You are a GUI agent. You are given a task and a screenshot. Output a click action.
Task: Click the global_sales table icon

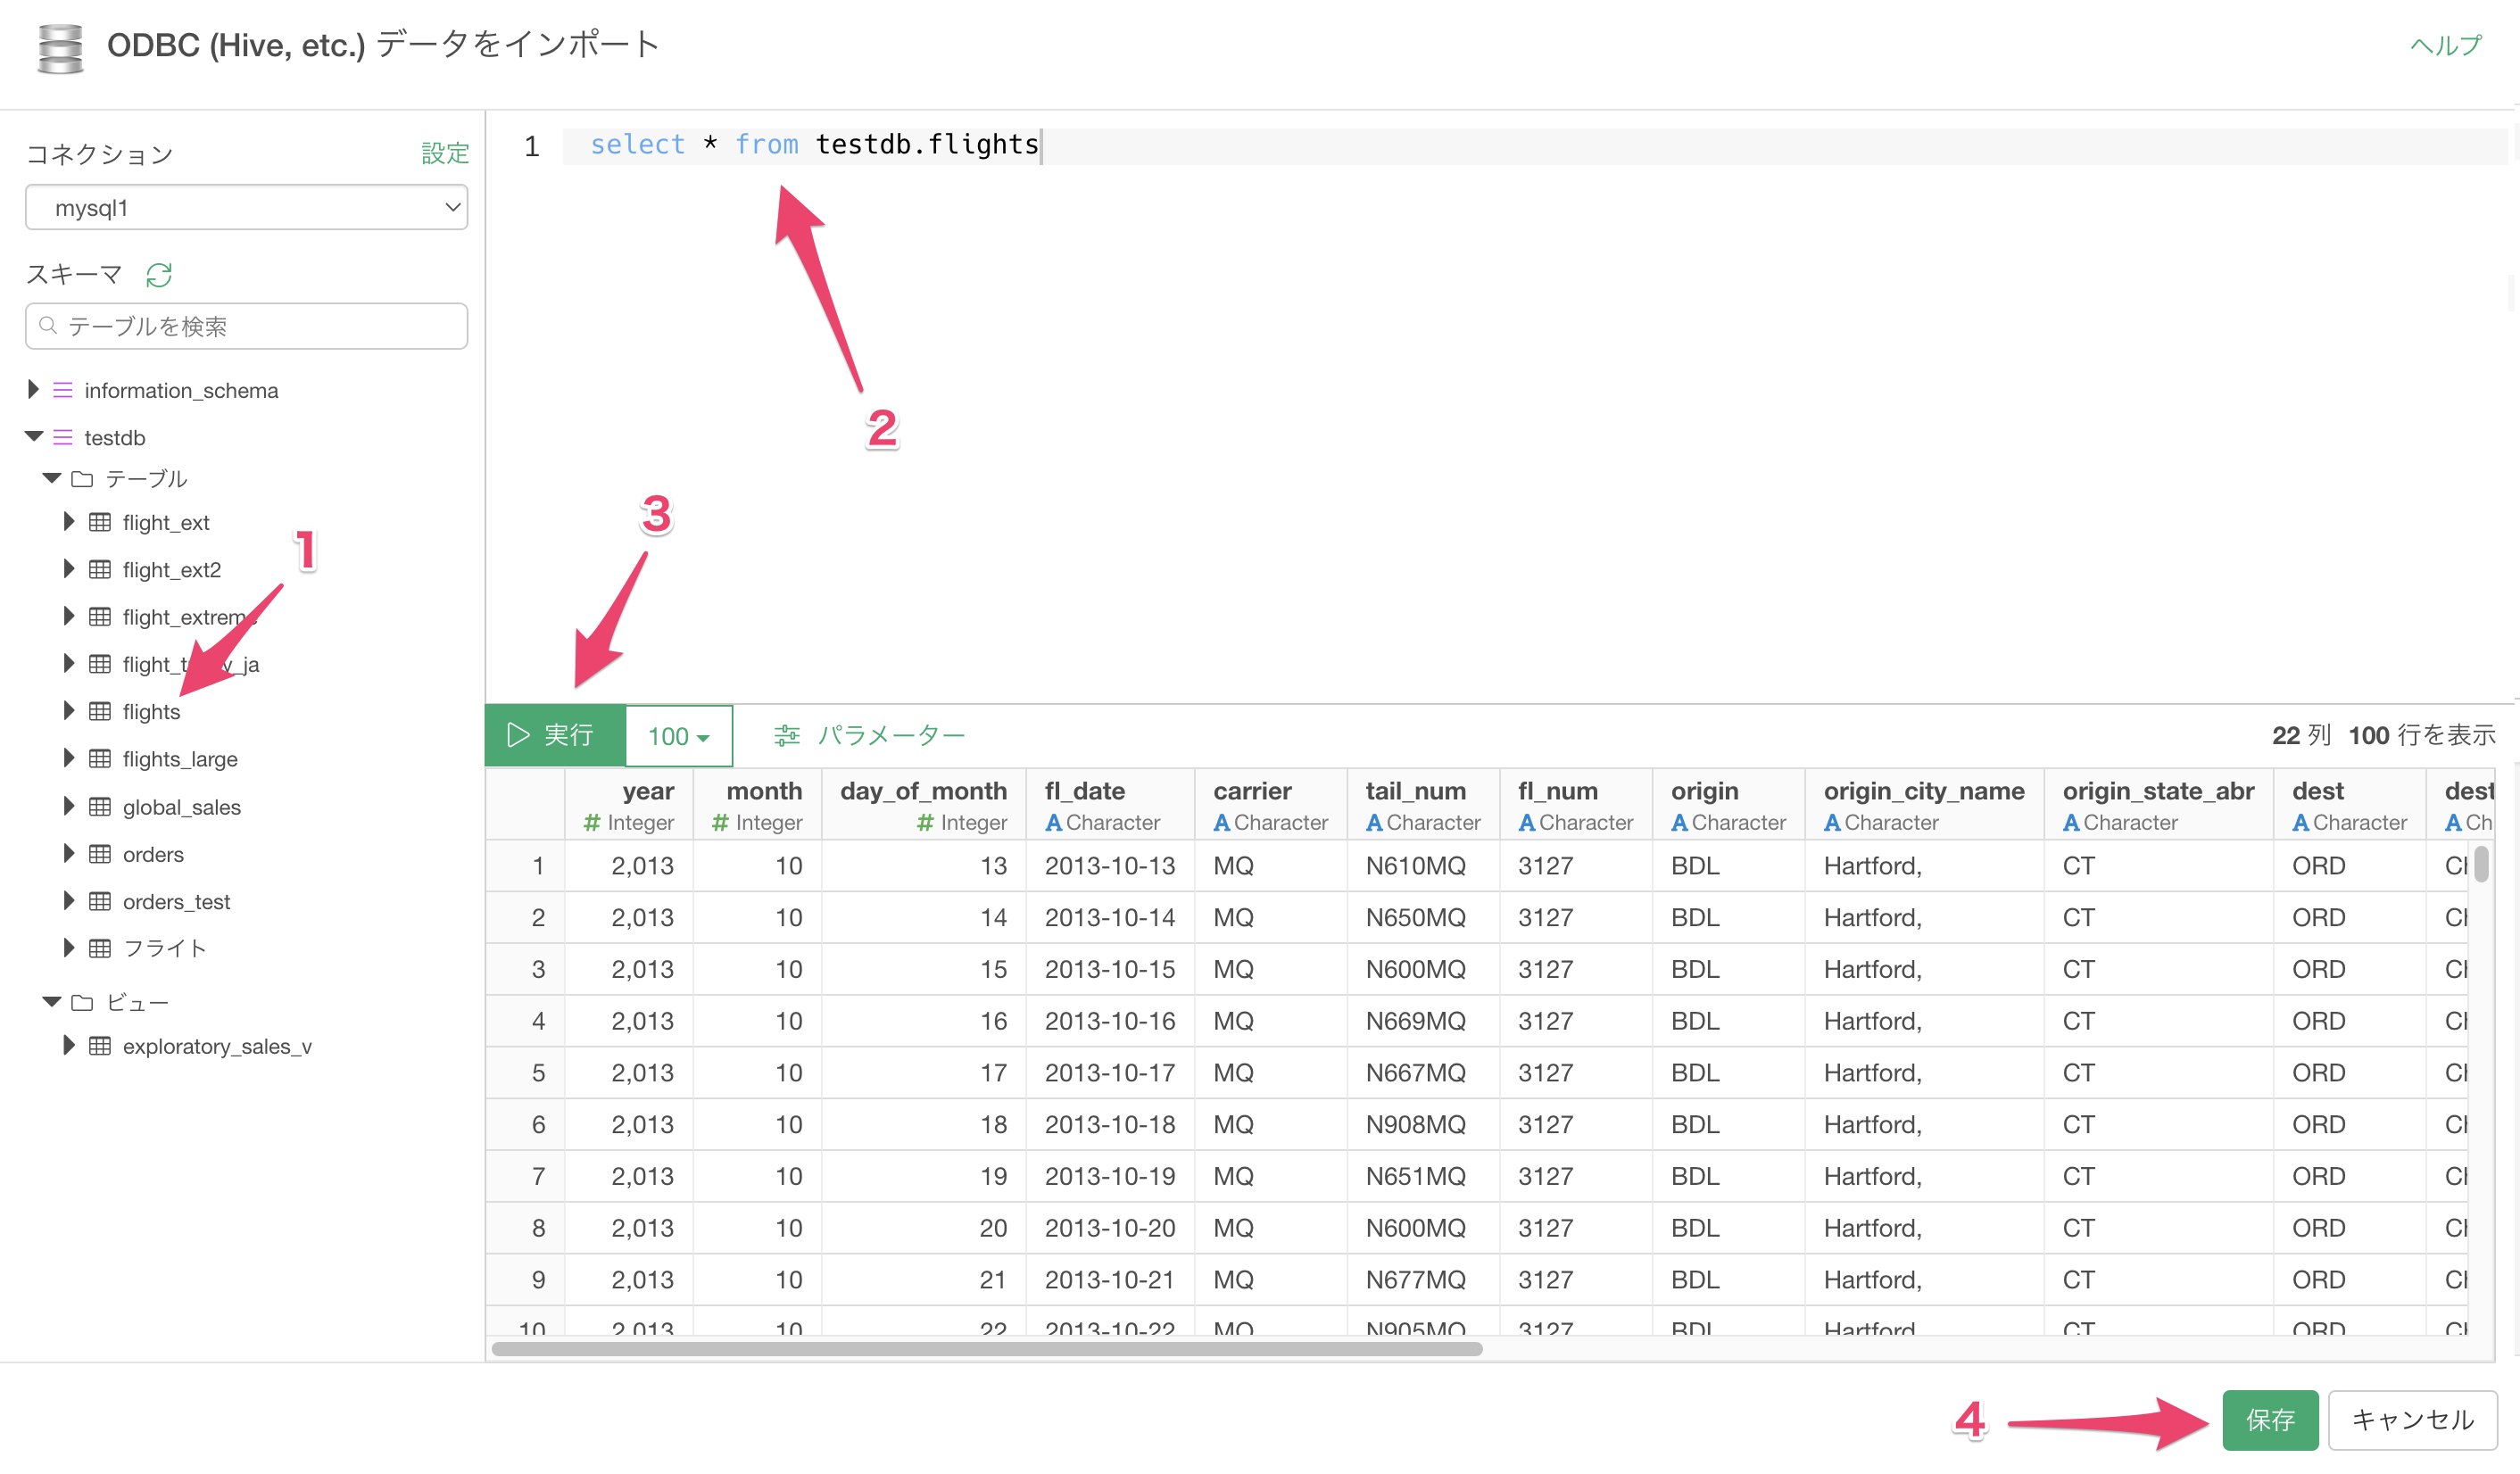pyautogui.click(x=100, y=806)
